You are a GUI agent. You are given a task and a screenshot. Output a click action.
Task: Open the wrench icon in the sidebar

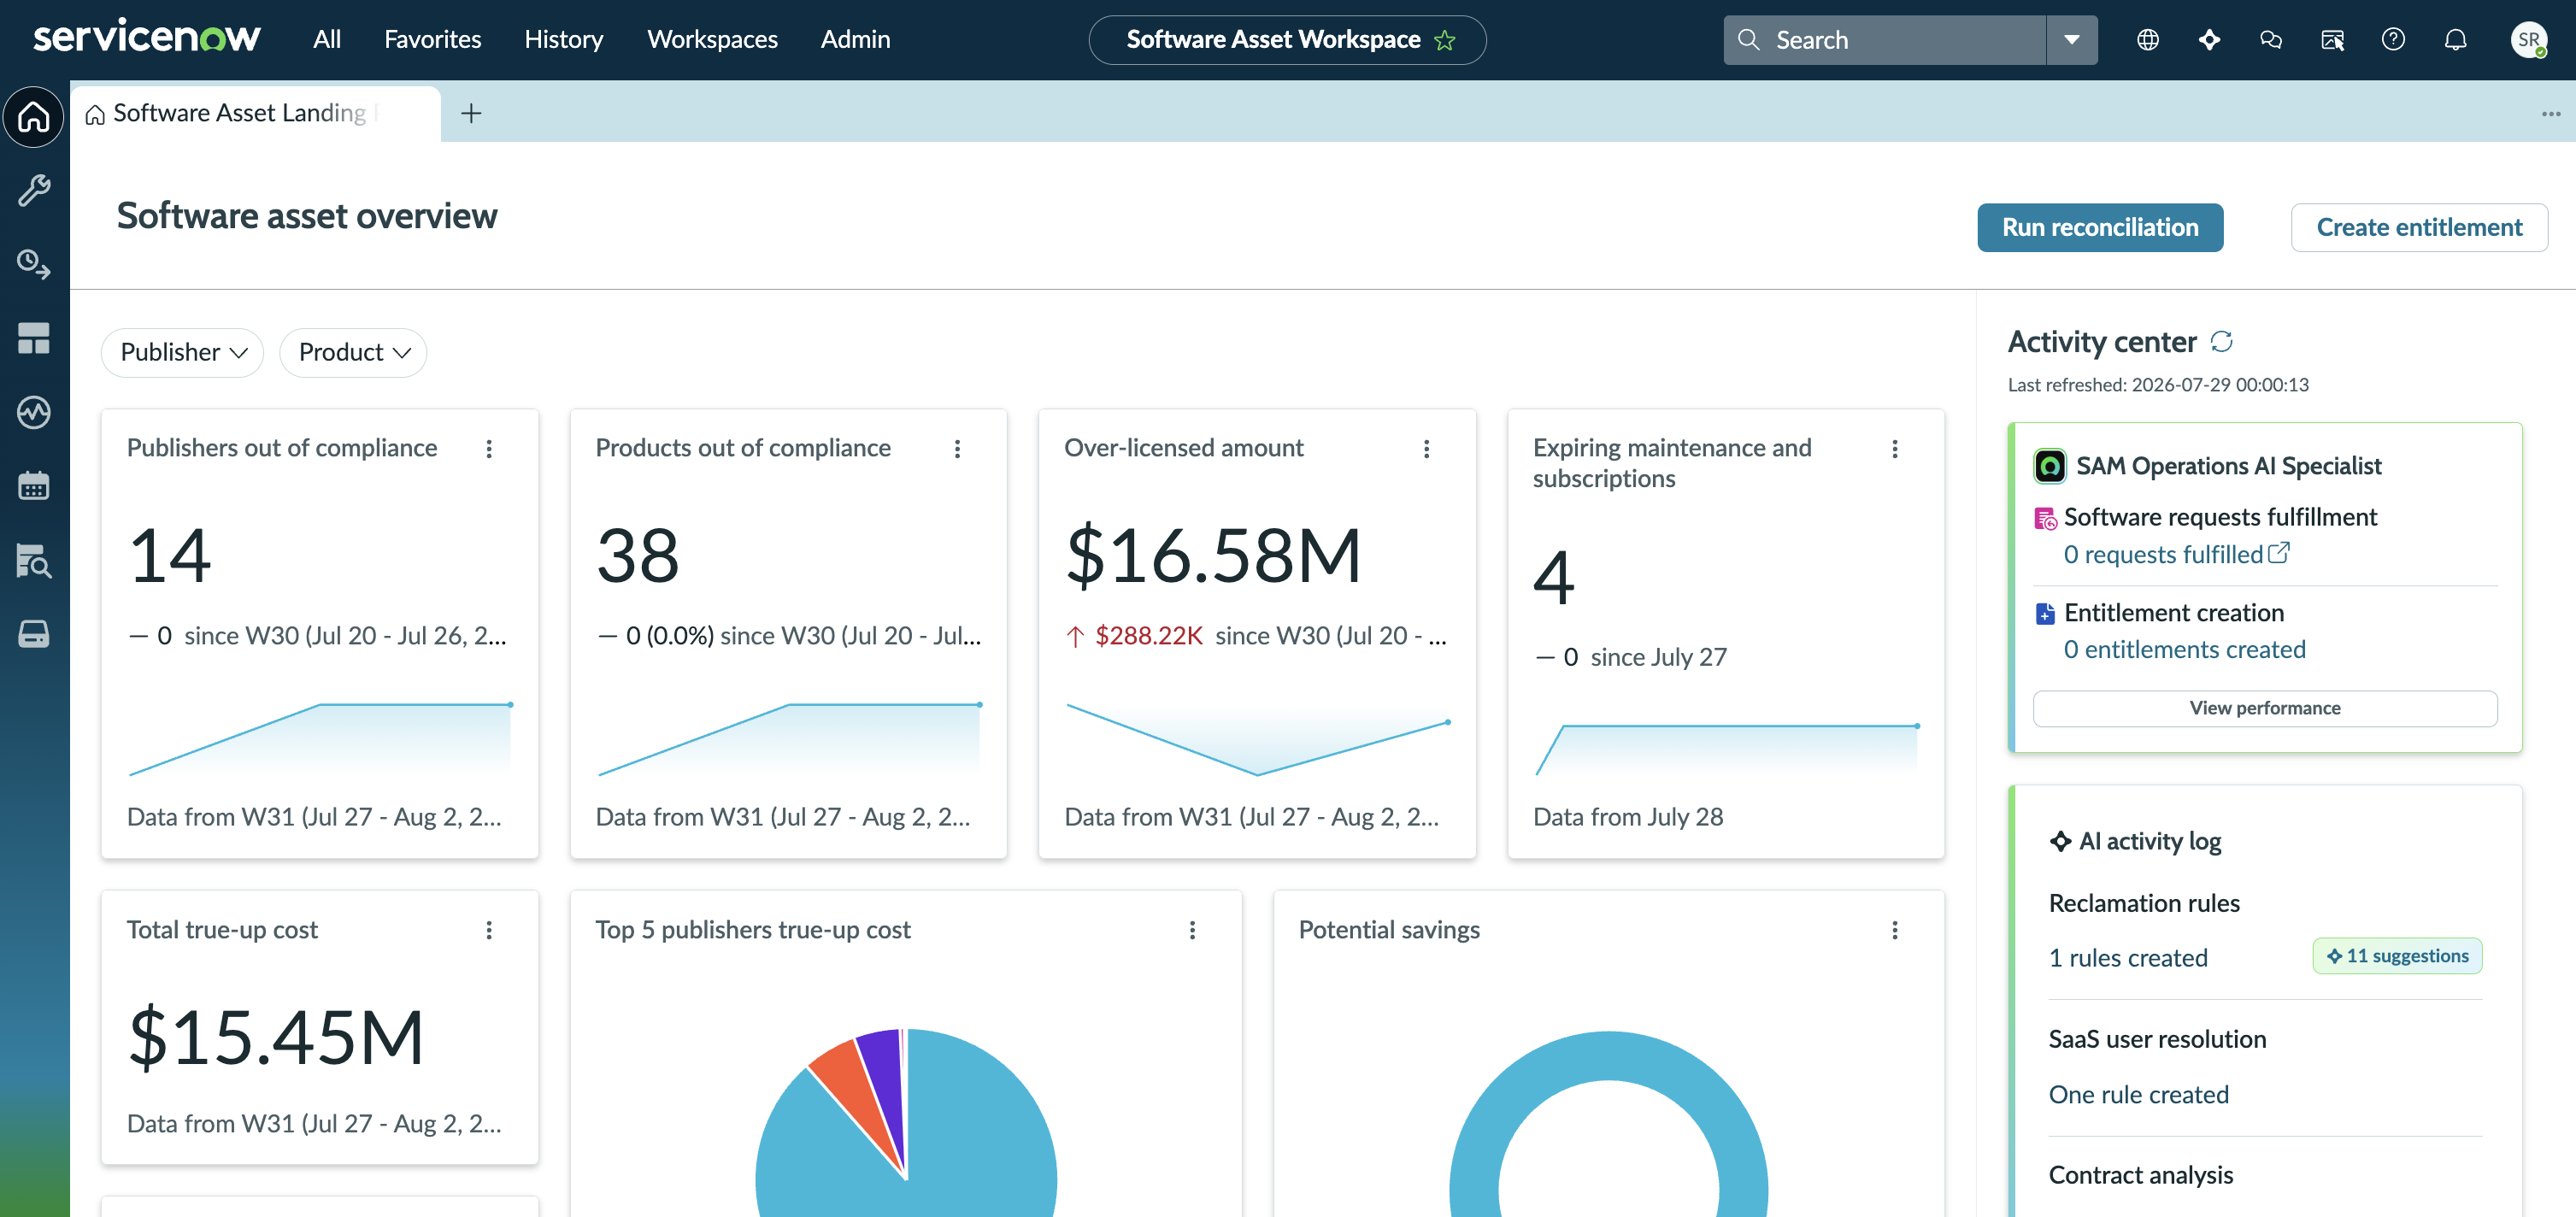(34, 190)
